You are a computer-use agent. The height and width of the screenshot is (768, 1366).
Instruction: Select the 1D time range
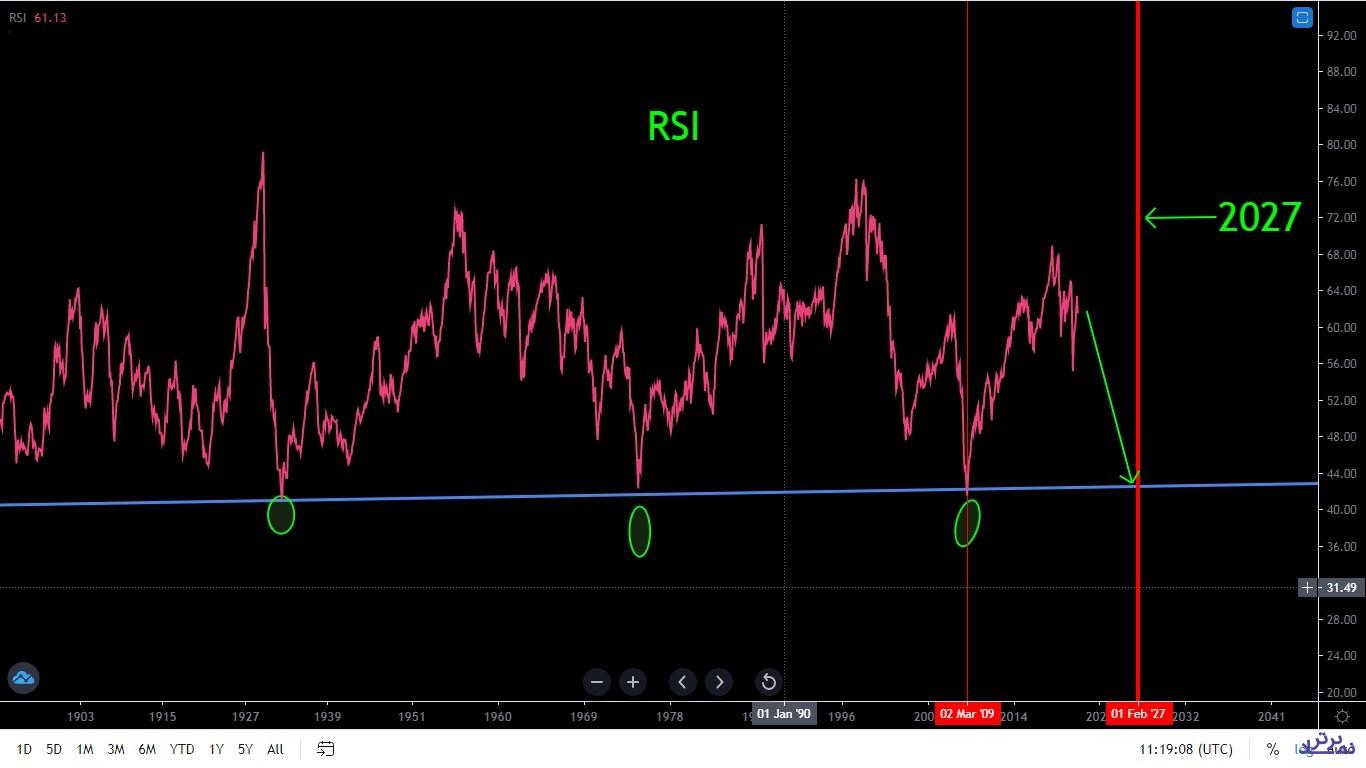(x=24, y=749)
